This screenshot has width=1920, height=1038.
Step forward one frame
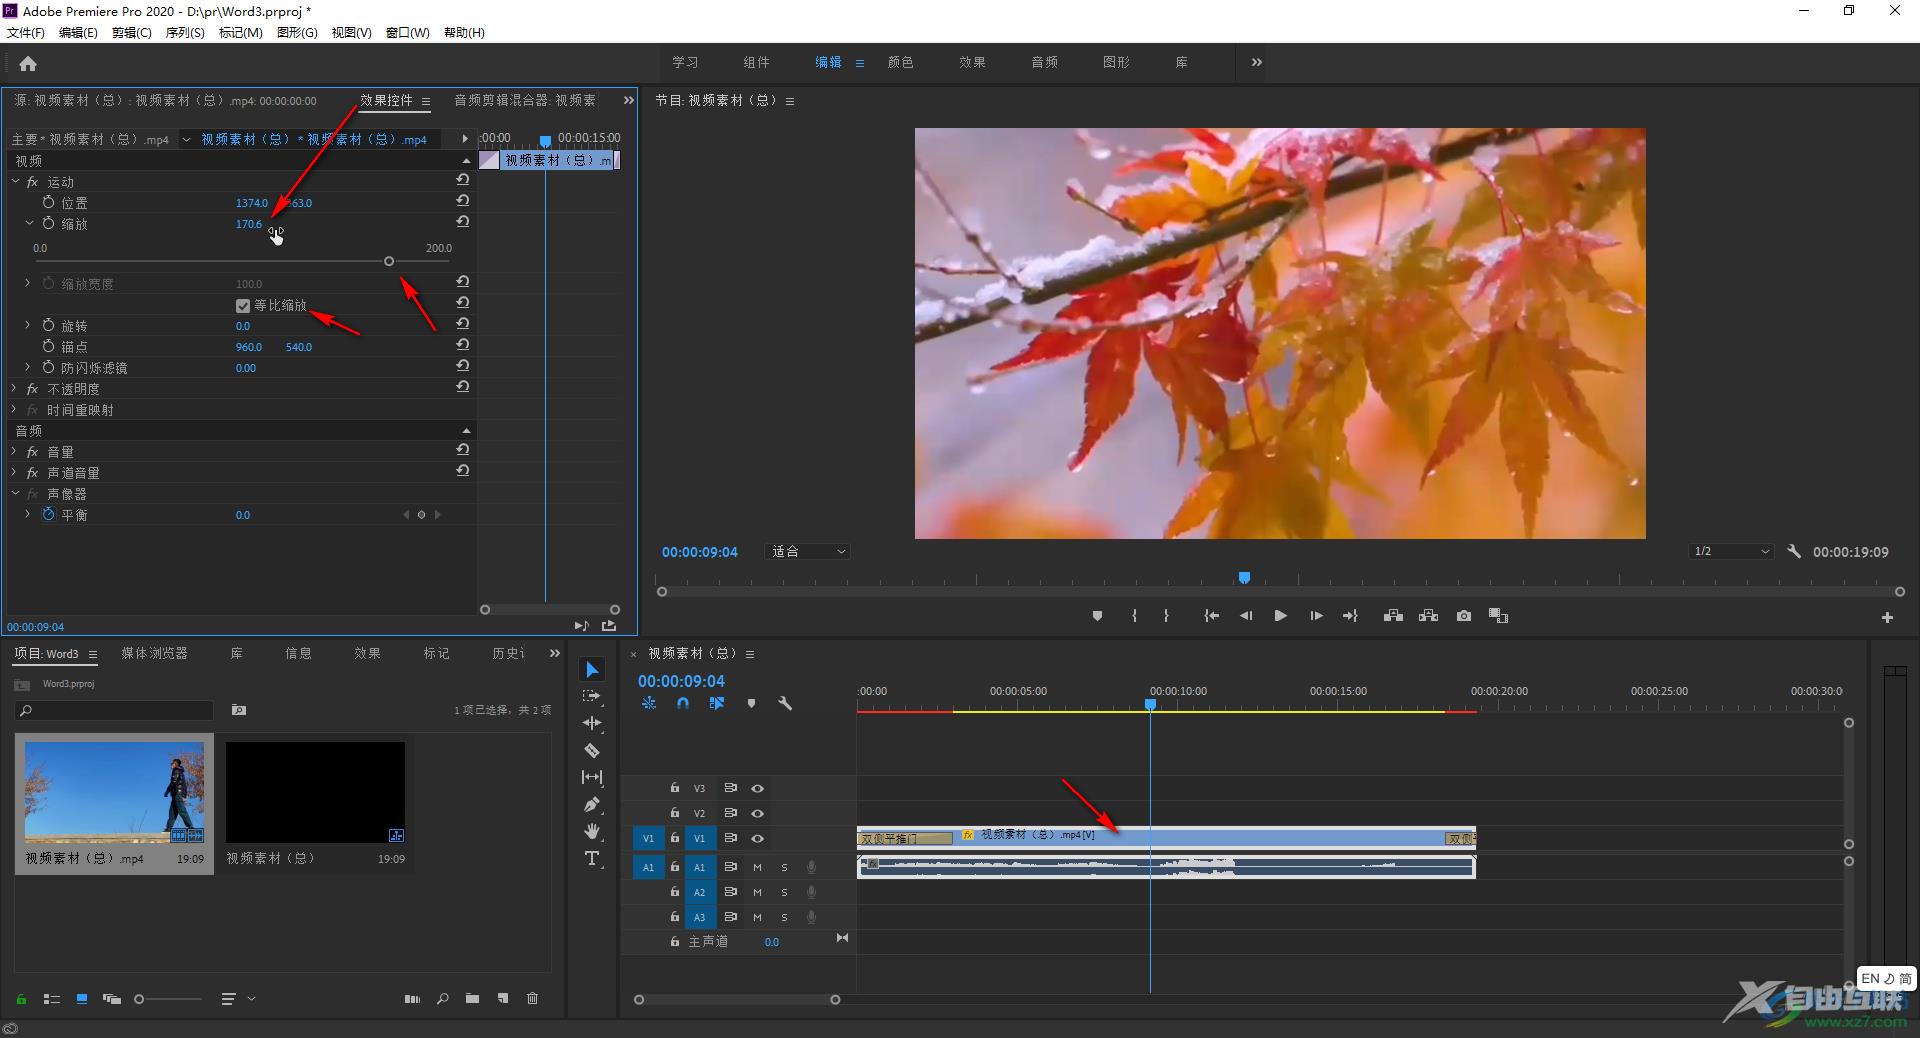[1316, 616]
